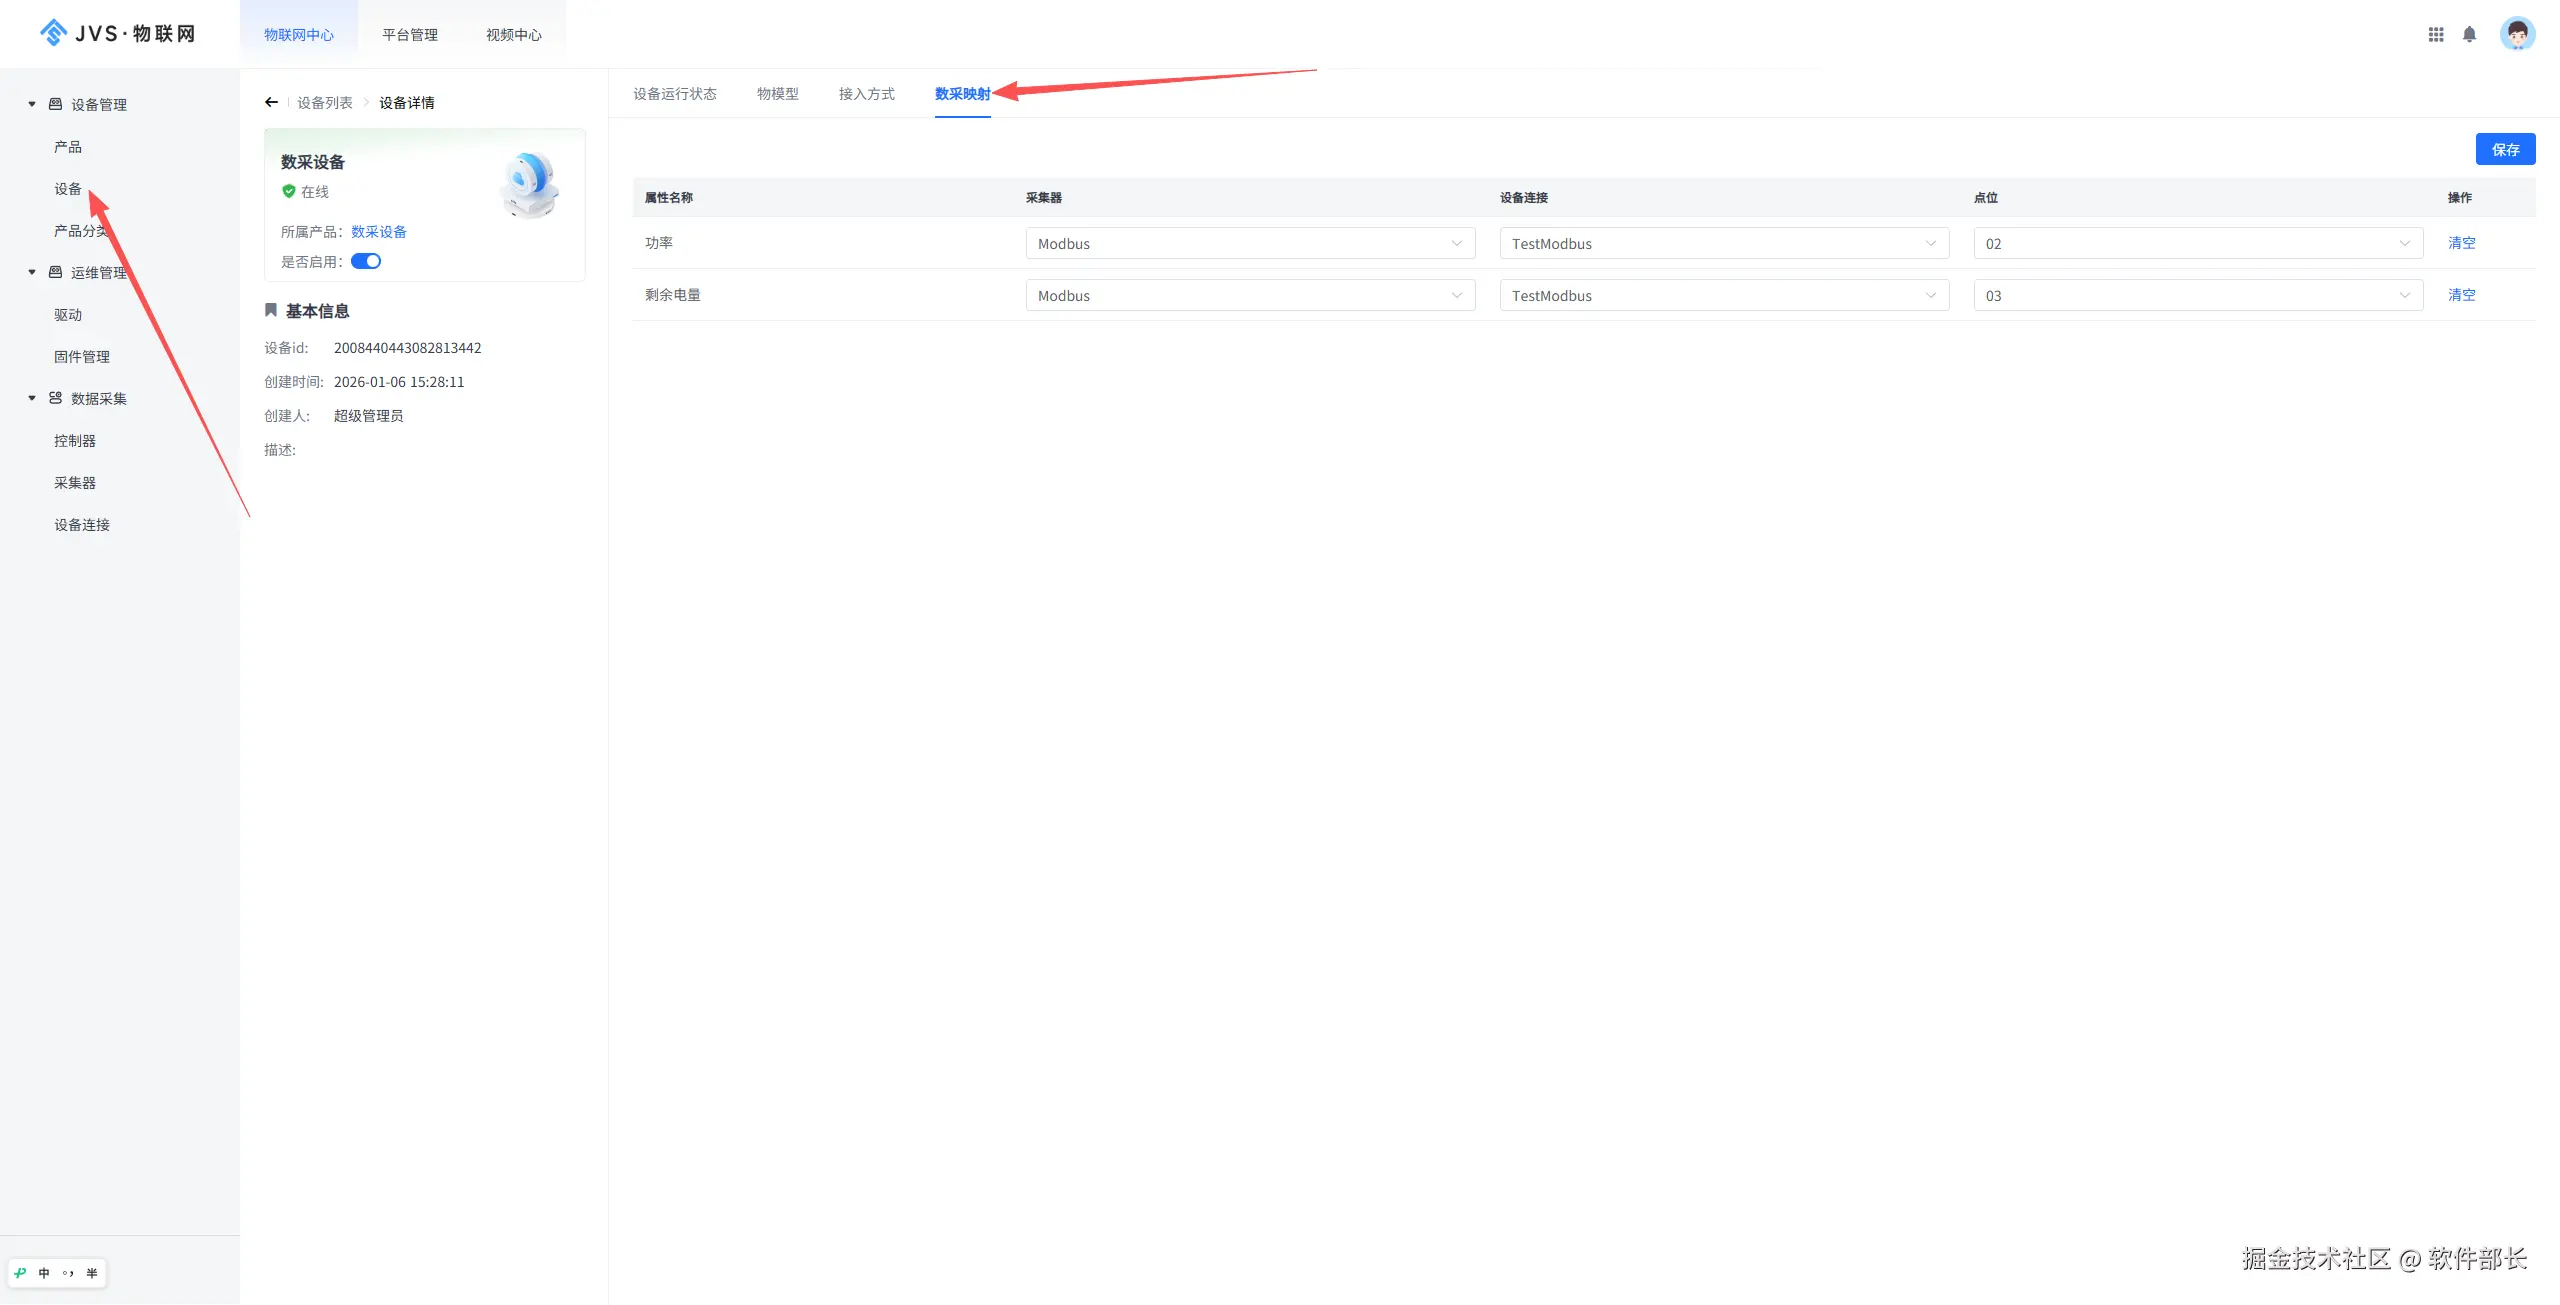Click the 中 input method icon
This screenshot has height=1305, width=2560.
[44, 1273]
